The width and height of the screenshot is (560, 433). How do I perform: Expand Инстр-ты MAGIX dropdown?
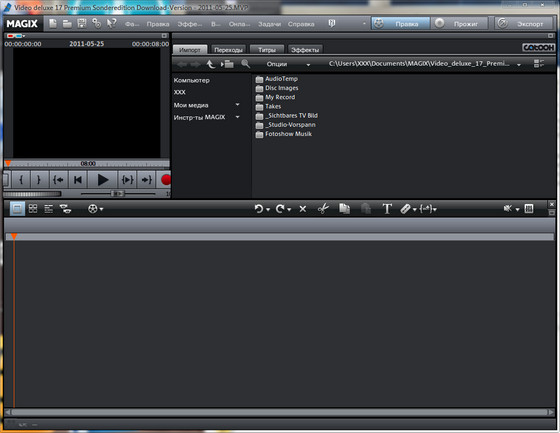(238, 117)
